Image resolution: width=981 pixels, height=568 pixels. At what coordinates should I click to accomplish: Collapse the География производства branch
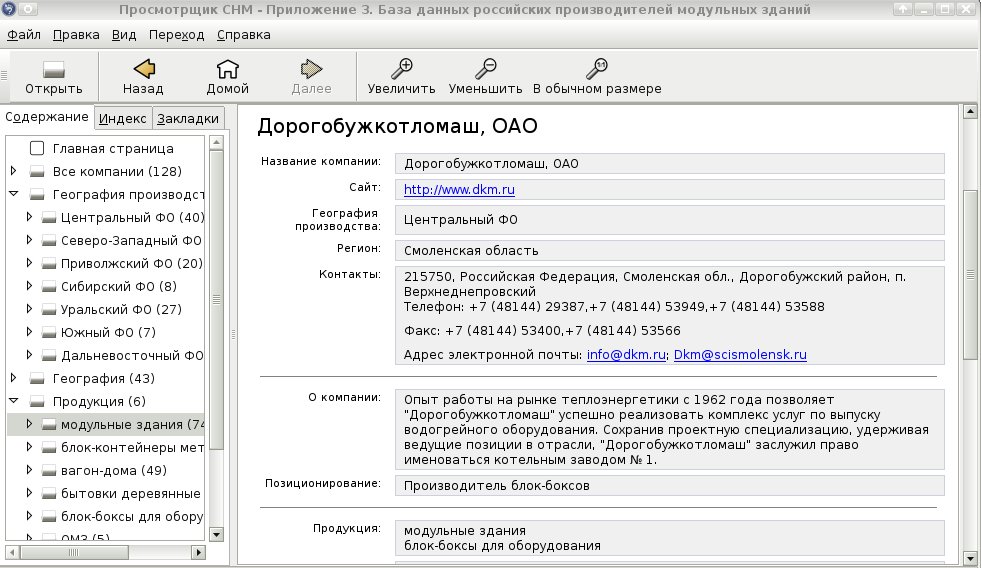(x=13, y=194)
